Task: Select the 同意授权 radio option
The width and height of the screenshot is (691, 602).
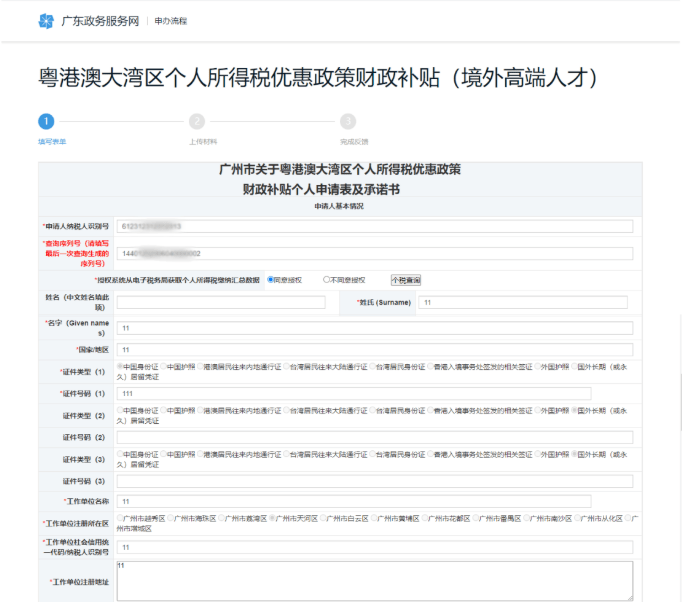Action: click(271, 280)
